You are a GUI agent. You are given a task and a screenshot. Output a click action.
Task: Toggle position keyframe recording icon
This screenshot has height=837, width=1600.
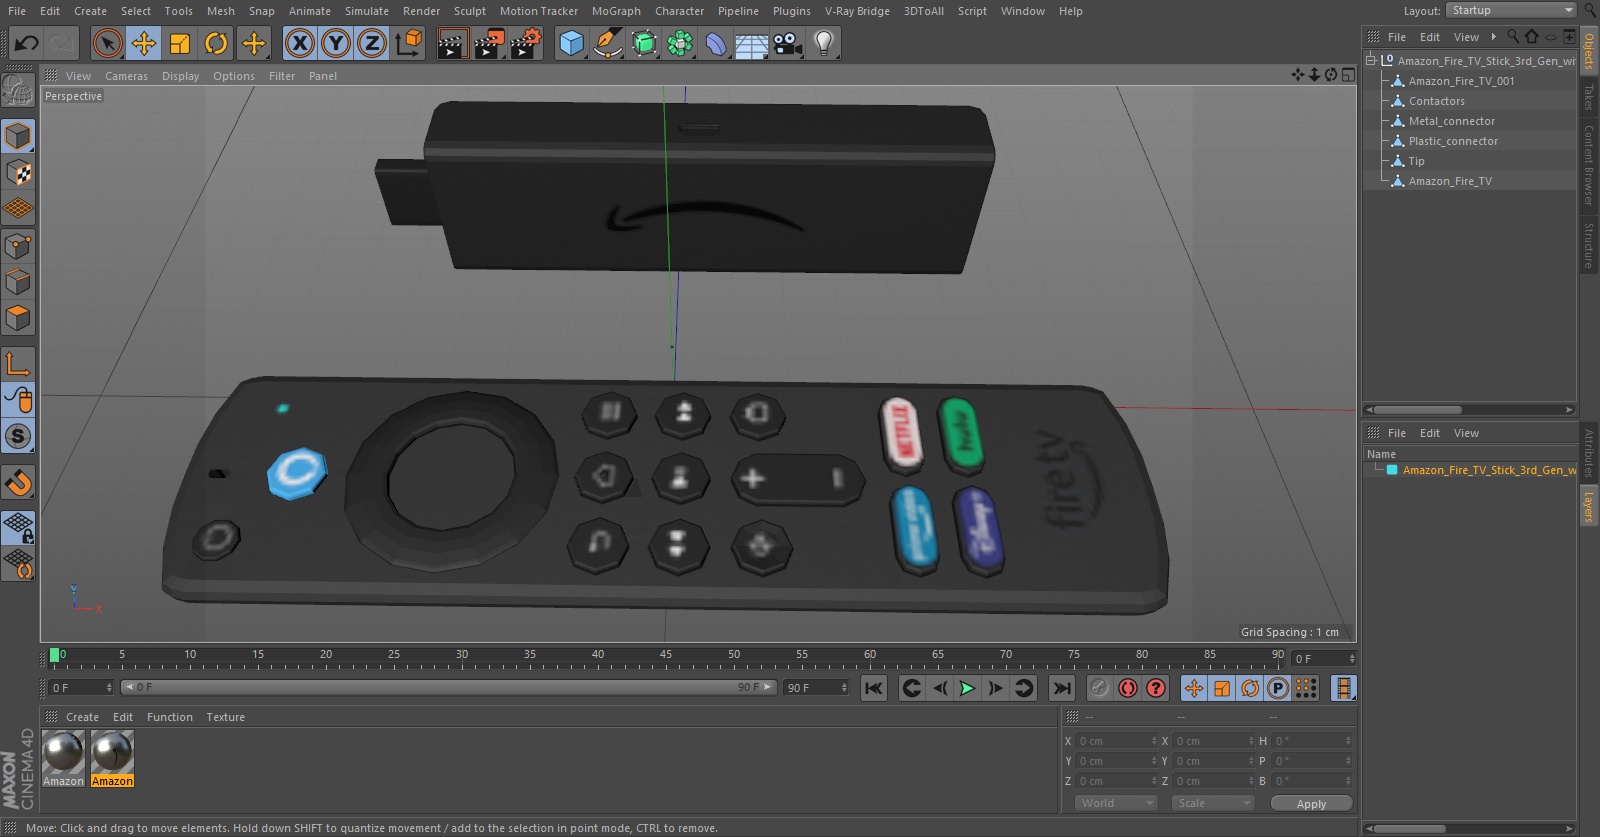[1194, 688]
